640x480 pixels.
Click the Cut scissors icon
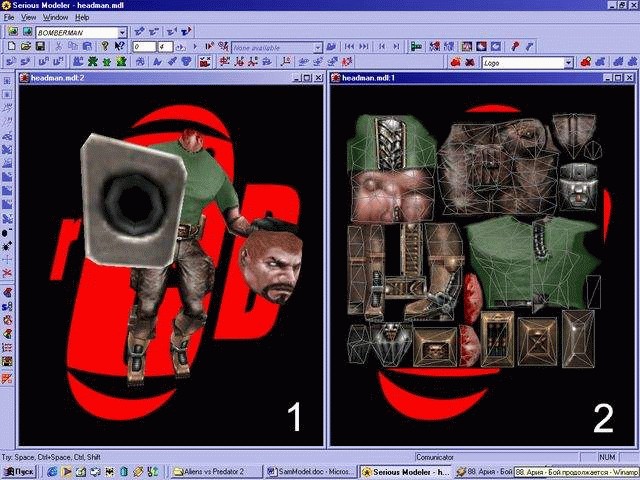coord(58,47)
